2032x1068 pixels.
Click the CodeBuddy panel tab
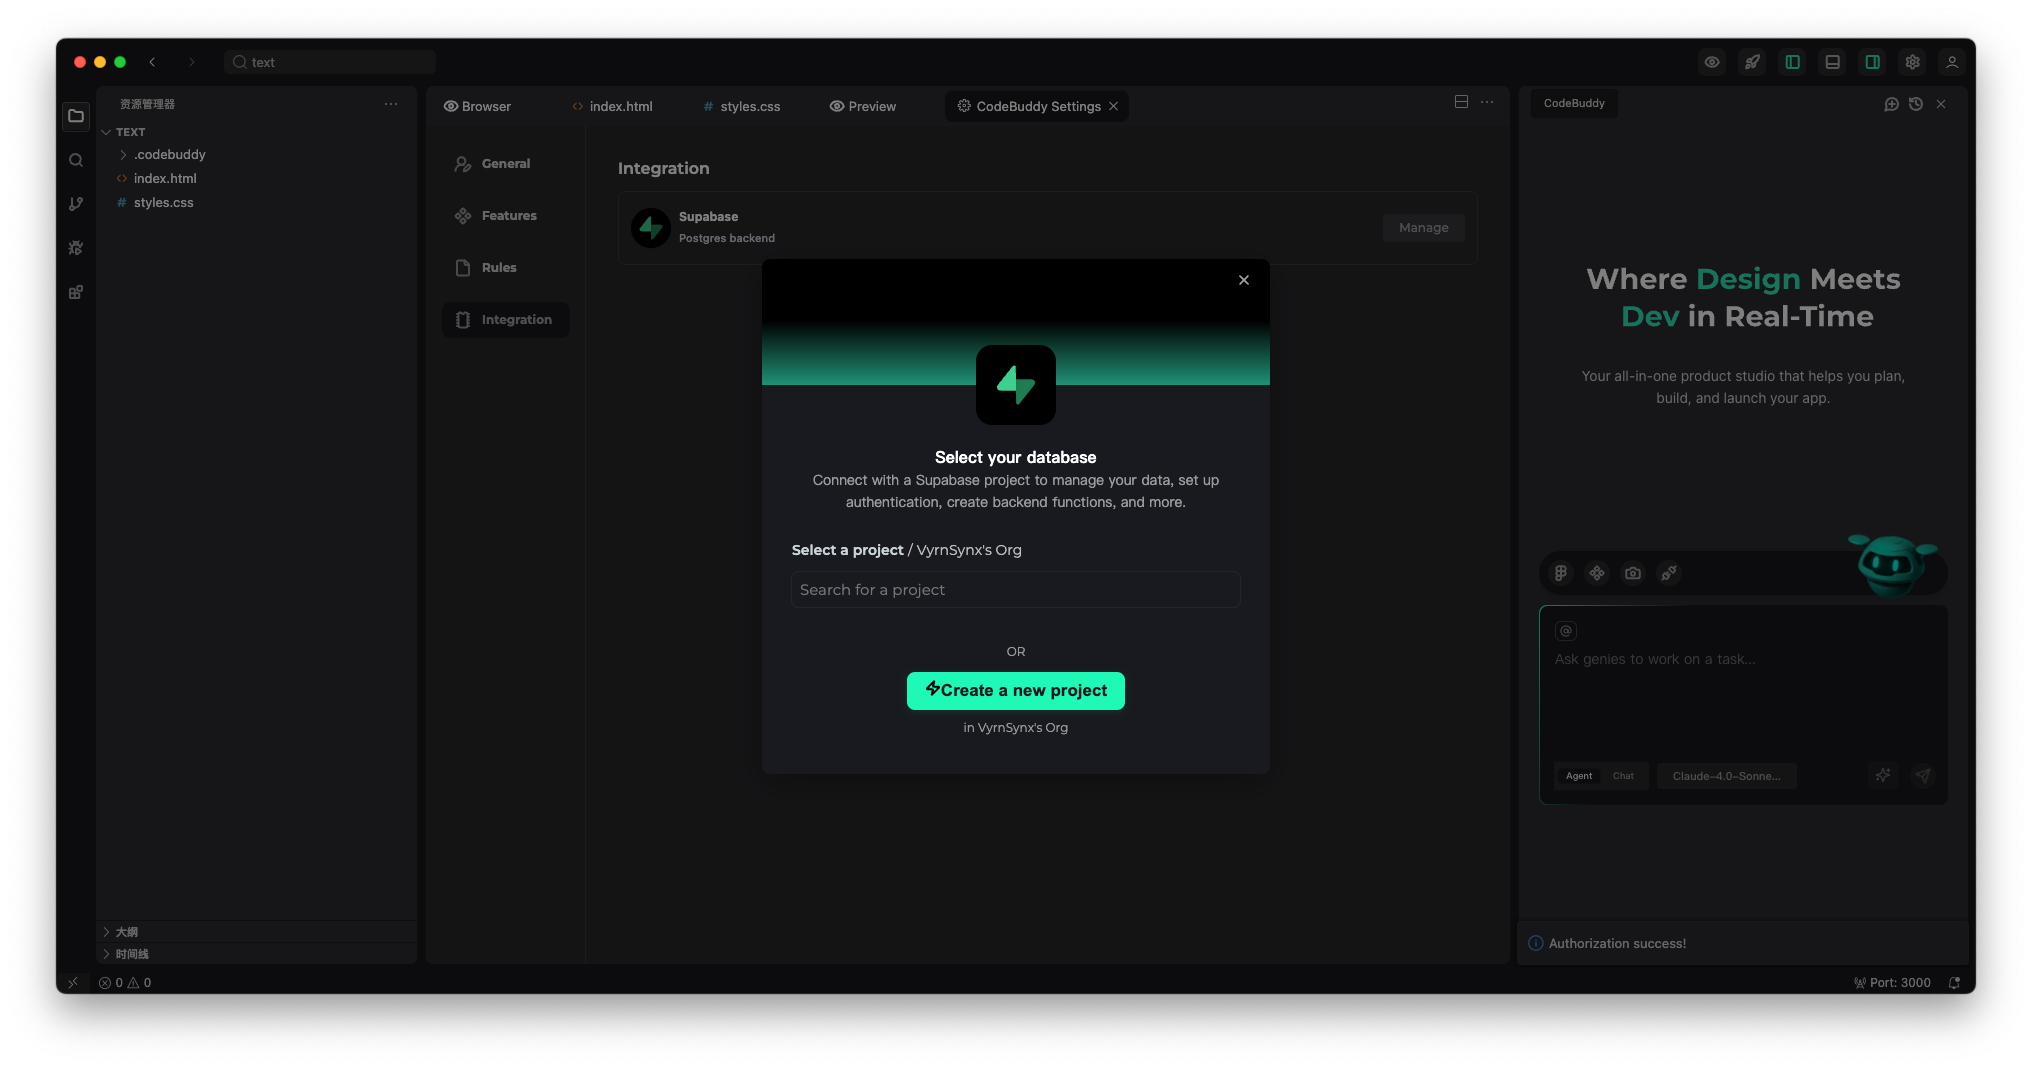tap(1574, 103)
